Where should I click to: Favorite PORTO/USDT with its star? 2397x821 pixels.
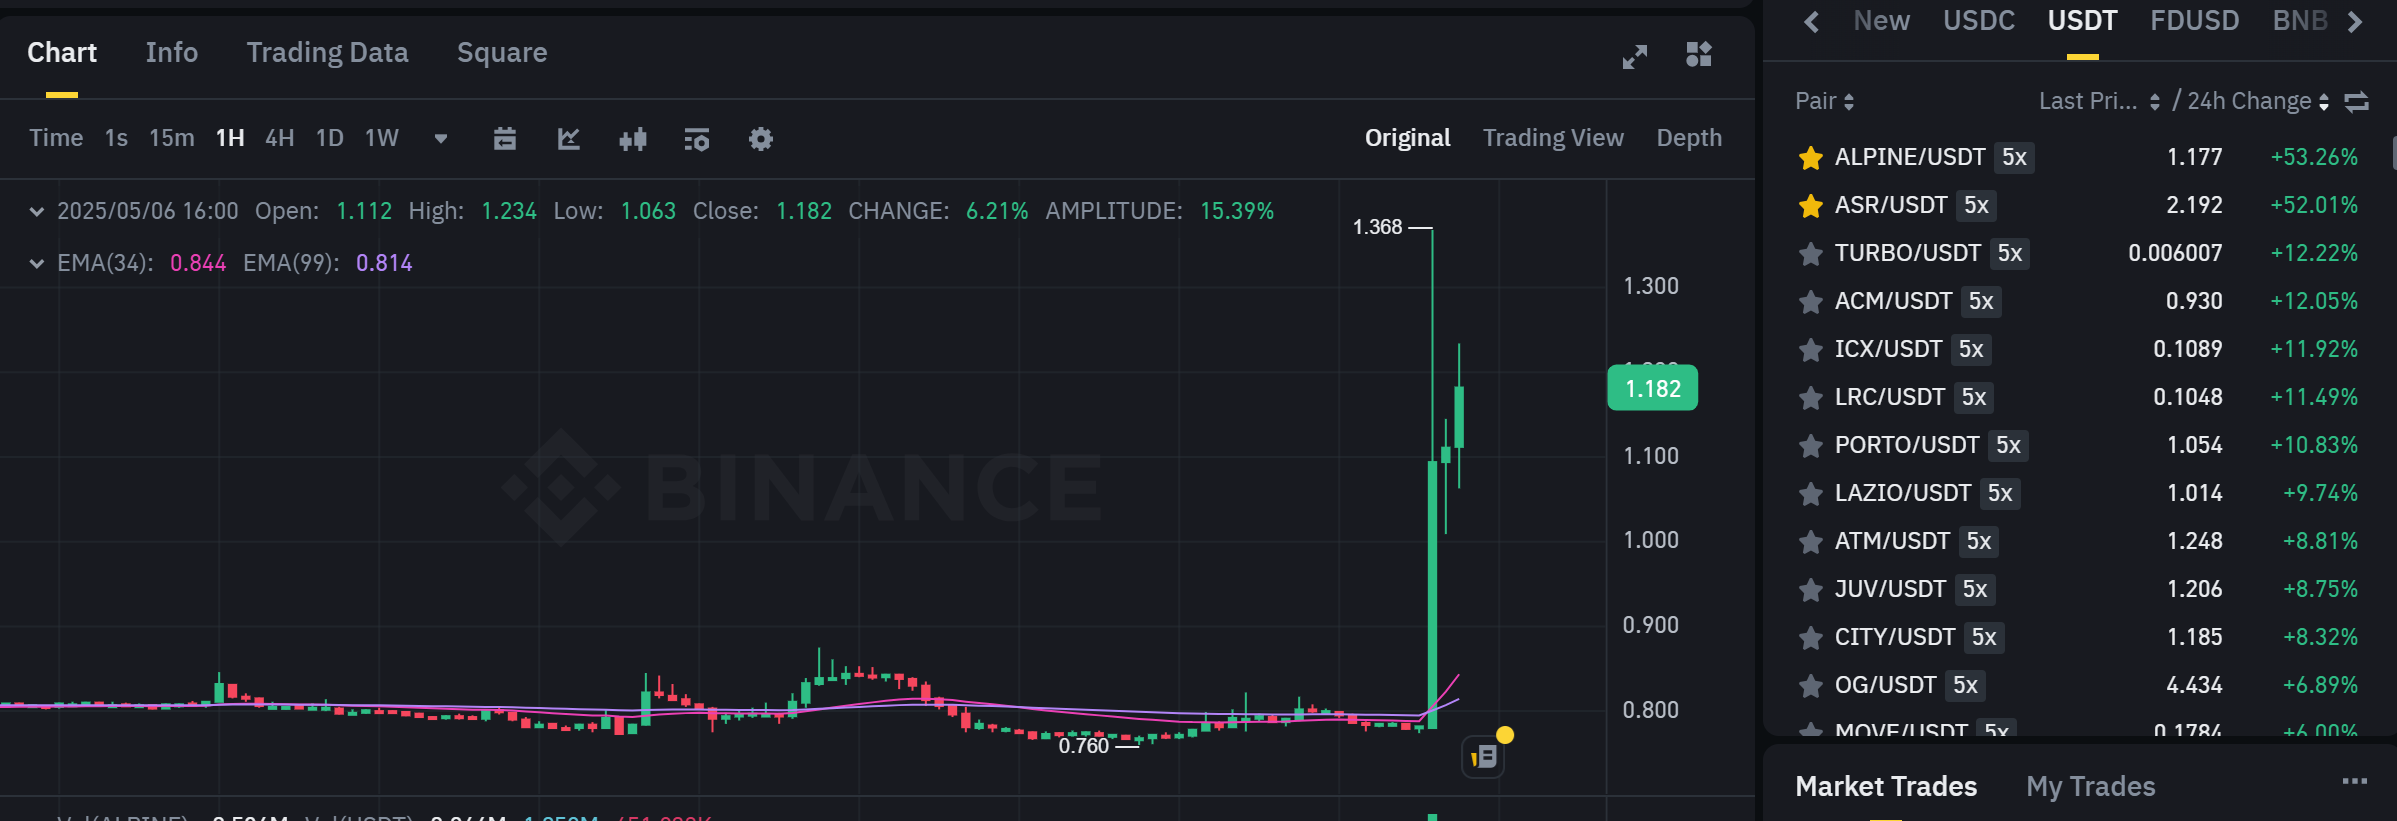coord(1810,446)
